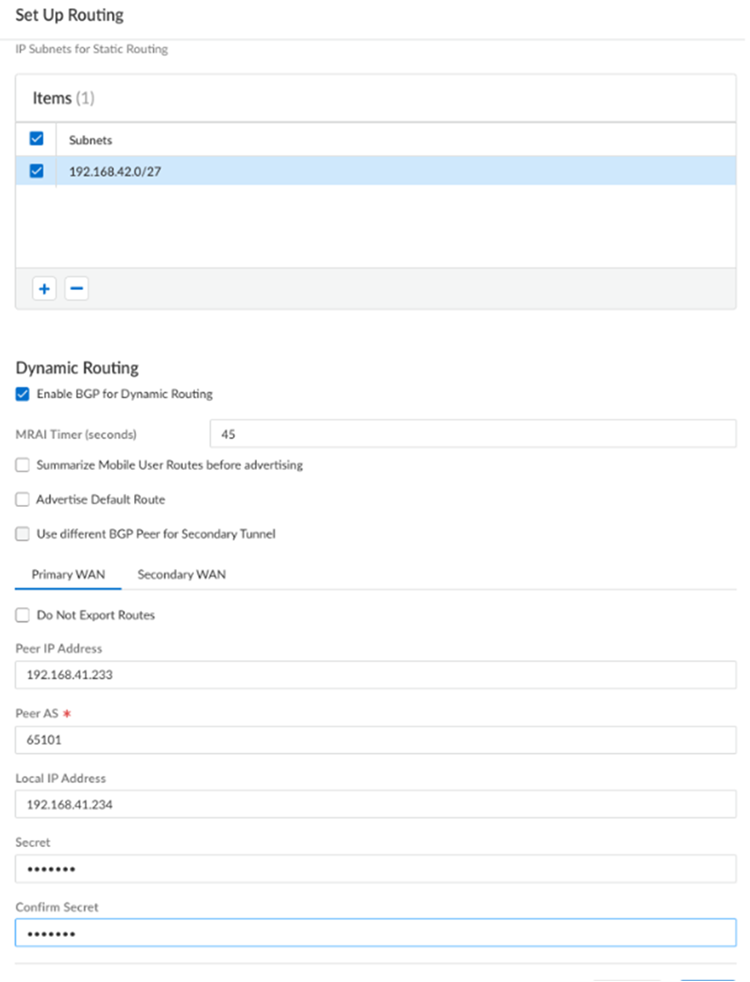Click the MRAI Timer seconds field
The width and height of the screenshot is (750, 982).
coord(472,435)
